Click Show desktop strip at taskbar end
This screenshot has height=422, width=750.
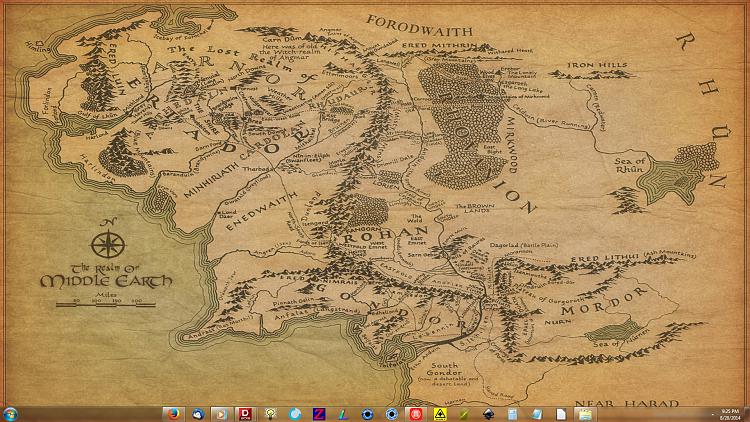click(747, 414)
